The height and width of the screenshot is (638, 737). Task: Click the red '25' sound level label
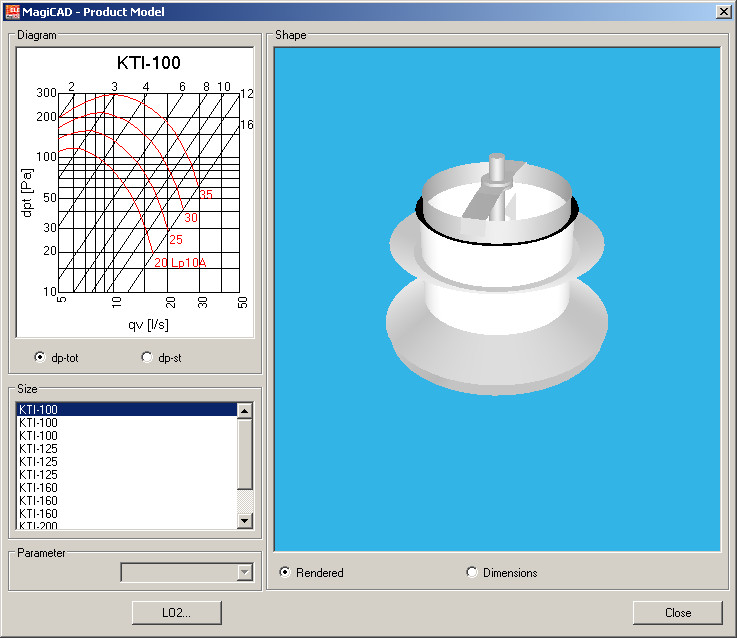[176, 239]
